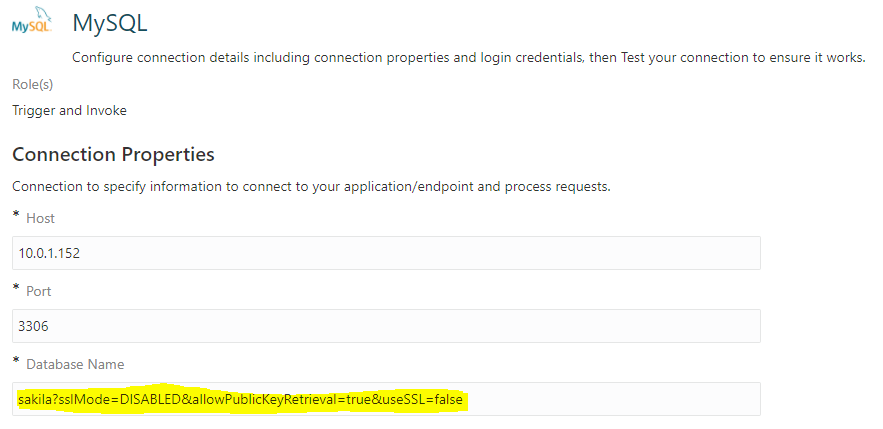The width and height of the screenshot is (883, 429).
Task: Click the Port field label
Action: click(x=39, y=292)
